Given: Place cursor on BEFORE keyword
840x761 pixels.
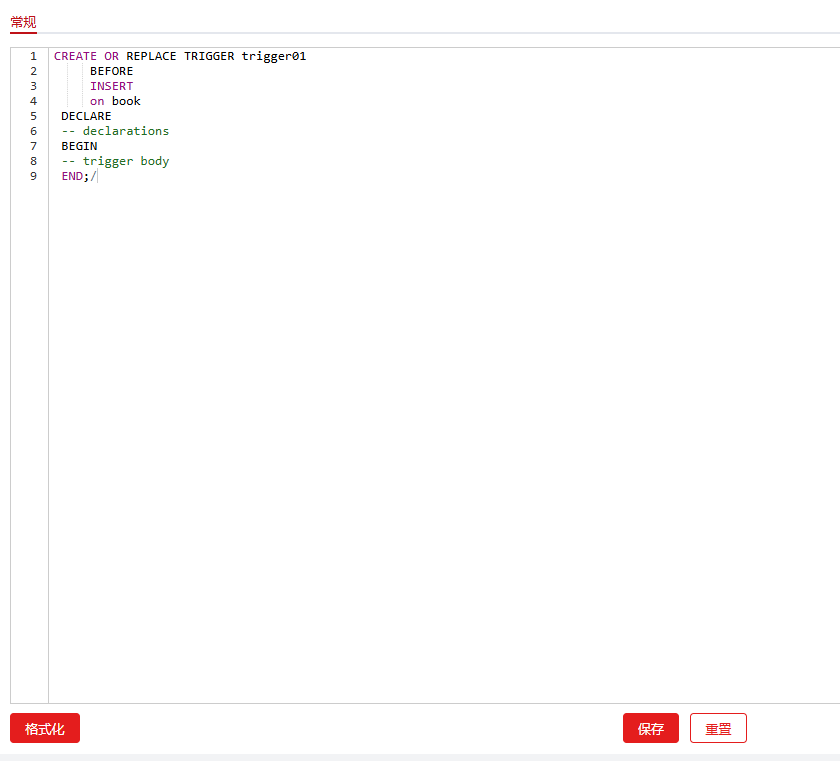Looking at the screenshot, I should [x=111, y=71].
